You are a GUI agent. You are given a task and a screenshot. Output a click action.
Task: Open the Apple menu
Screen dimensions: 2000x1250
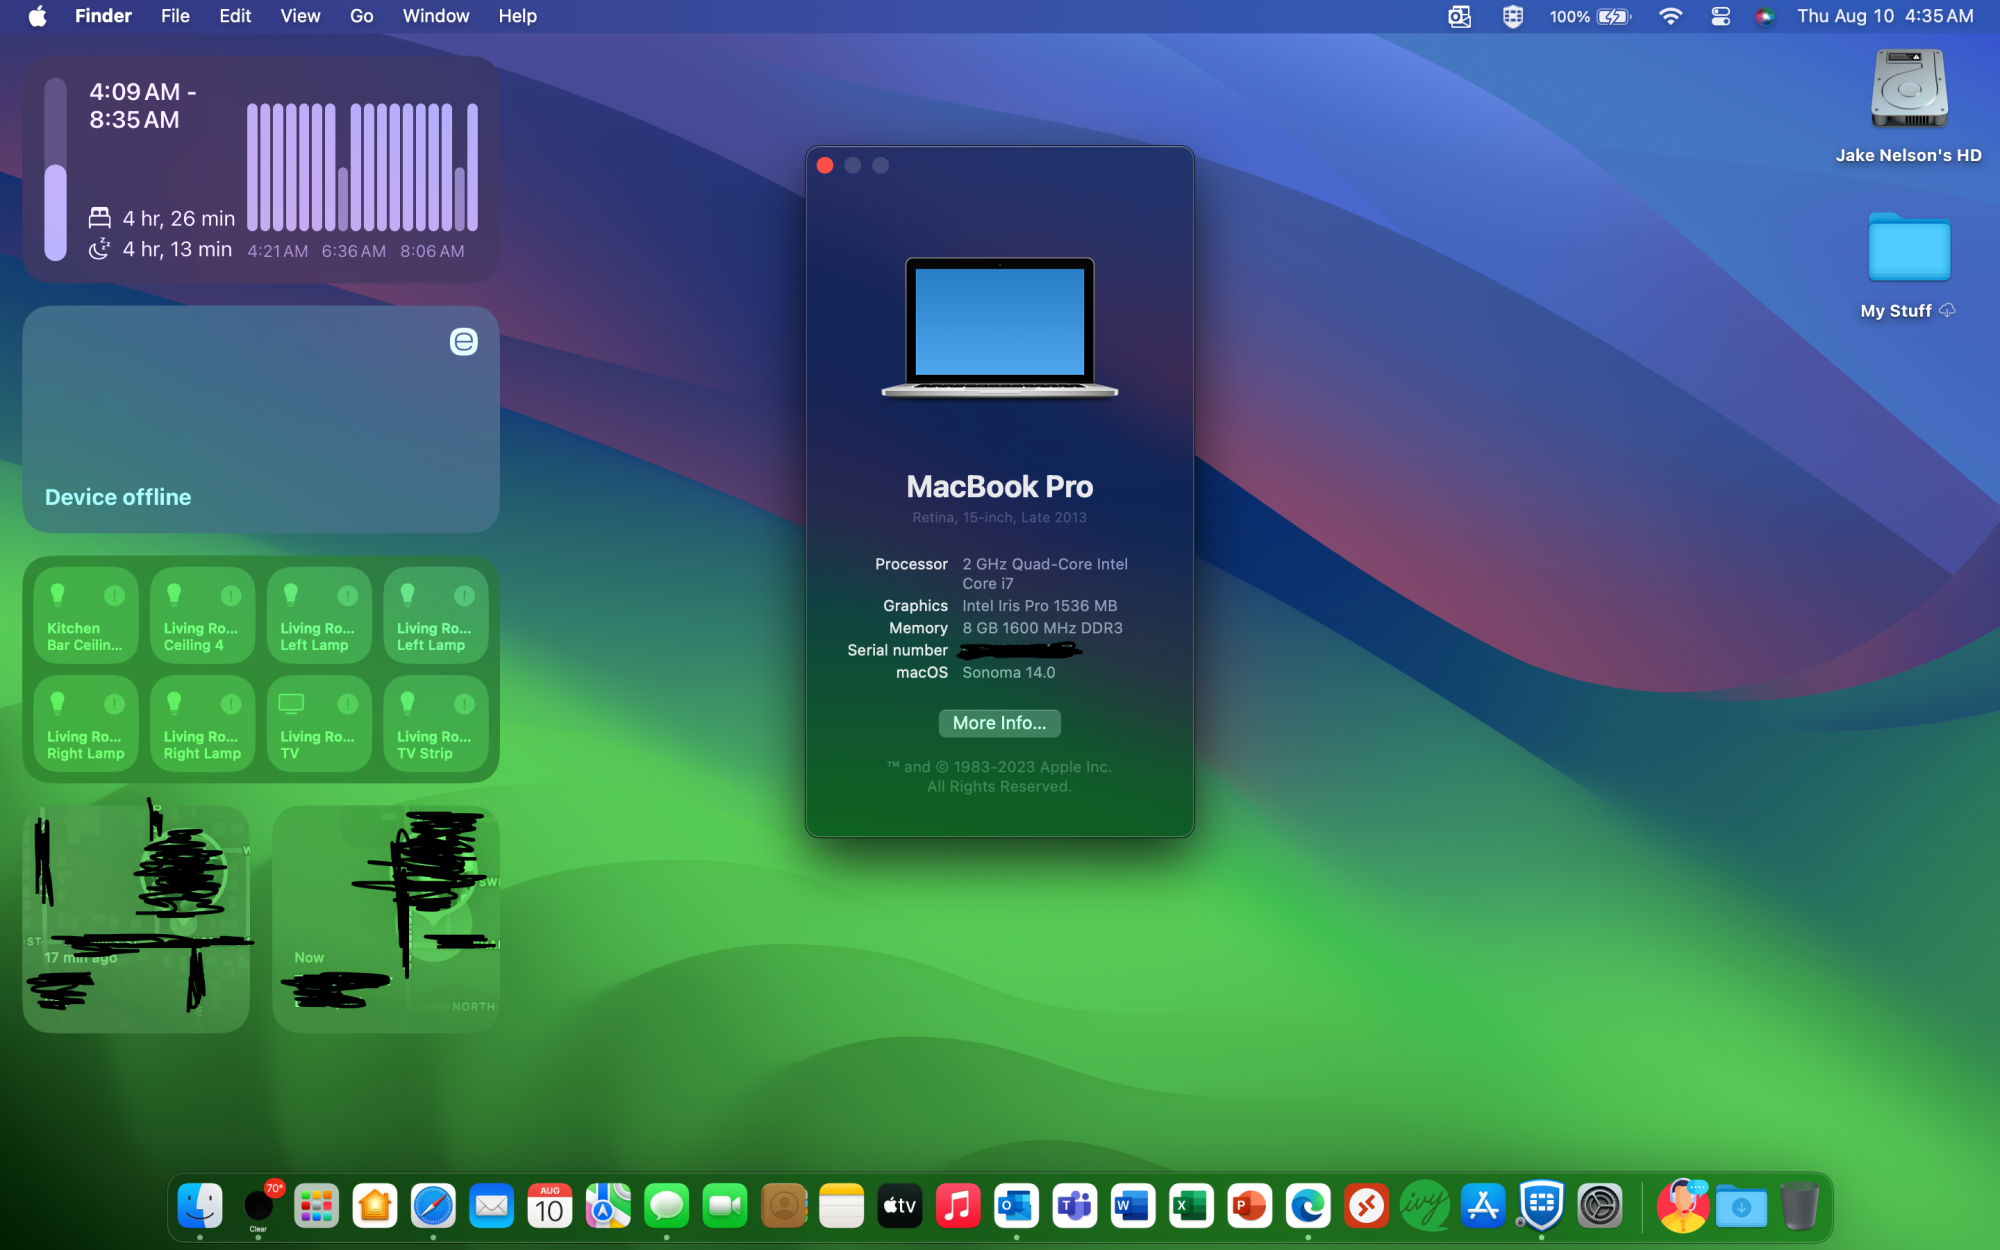click(x=38, y=16)
